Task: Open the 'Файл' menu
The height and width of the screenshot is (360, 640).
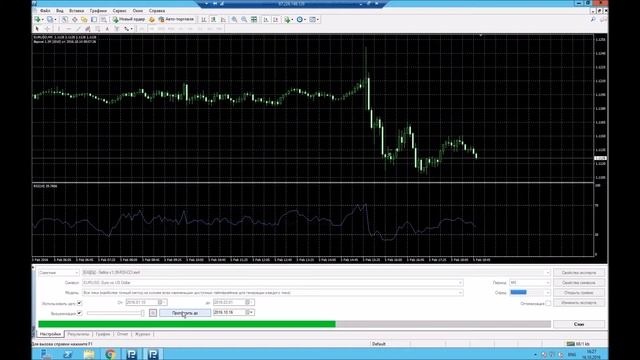Action: pos(45,11)
